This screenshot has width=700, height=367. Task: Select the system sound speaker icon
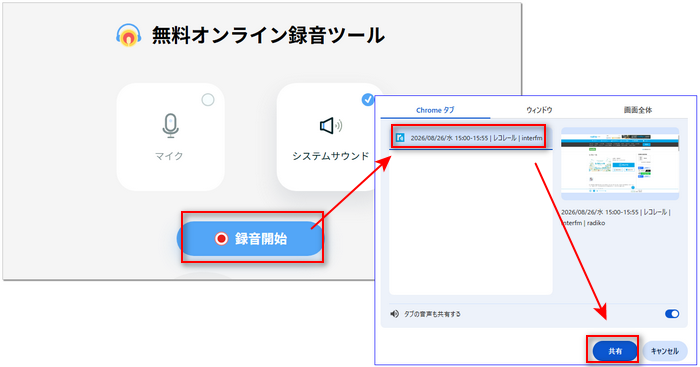pyautogui.click(x=331, y=126)
